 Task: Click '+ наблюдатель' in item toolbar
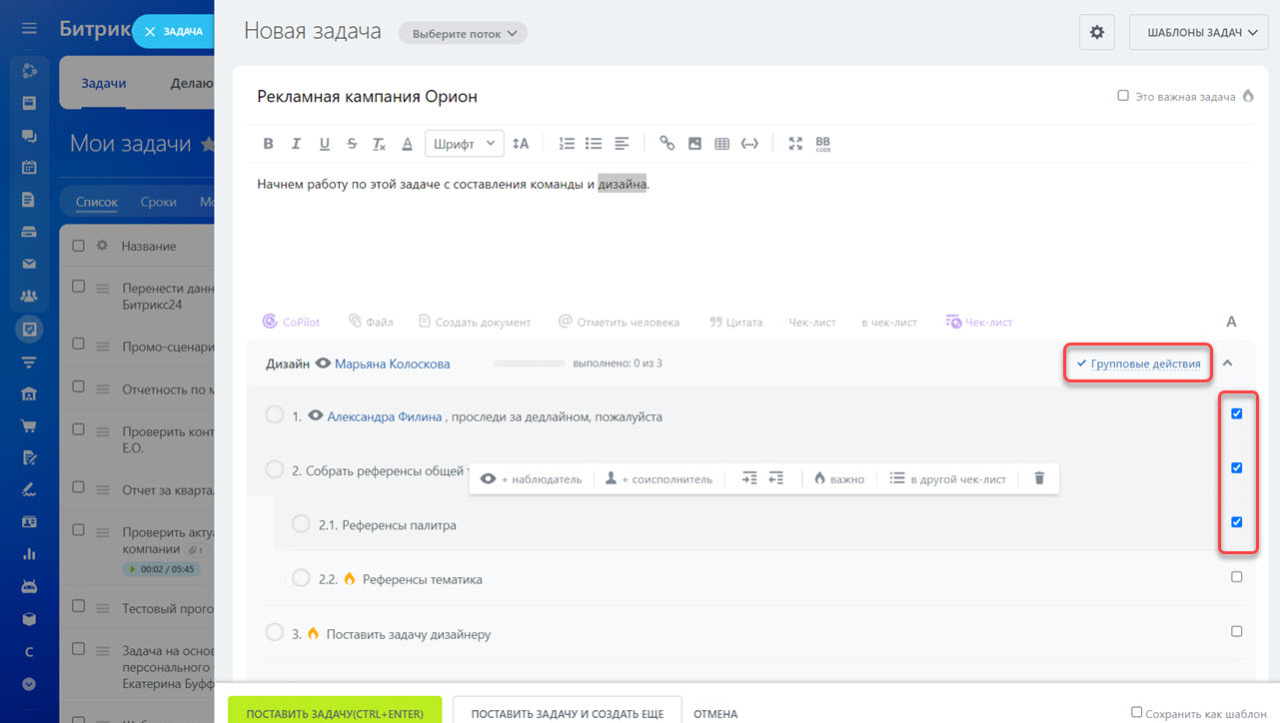531,479
